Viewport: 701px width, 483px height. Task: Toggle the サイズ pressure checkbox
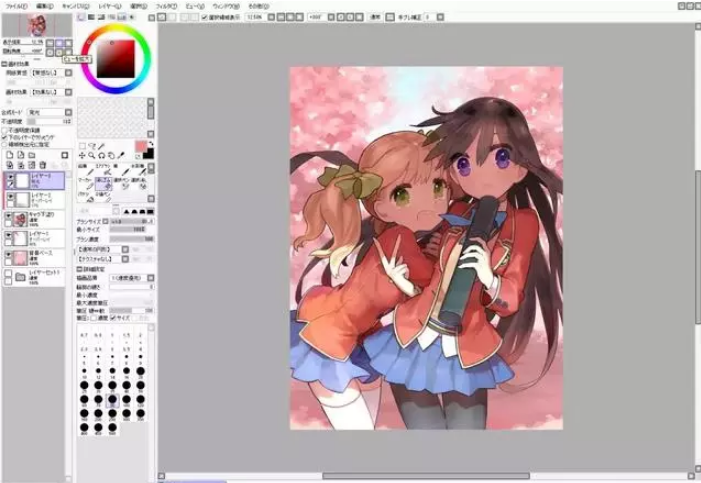pyautogui.click(x=114, y=318)
